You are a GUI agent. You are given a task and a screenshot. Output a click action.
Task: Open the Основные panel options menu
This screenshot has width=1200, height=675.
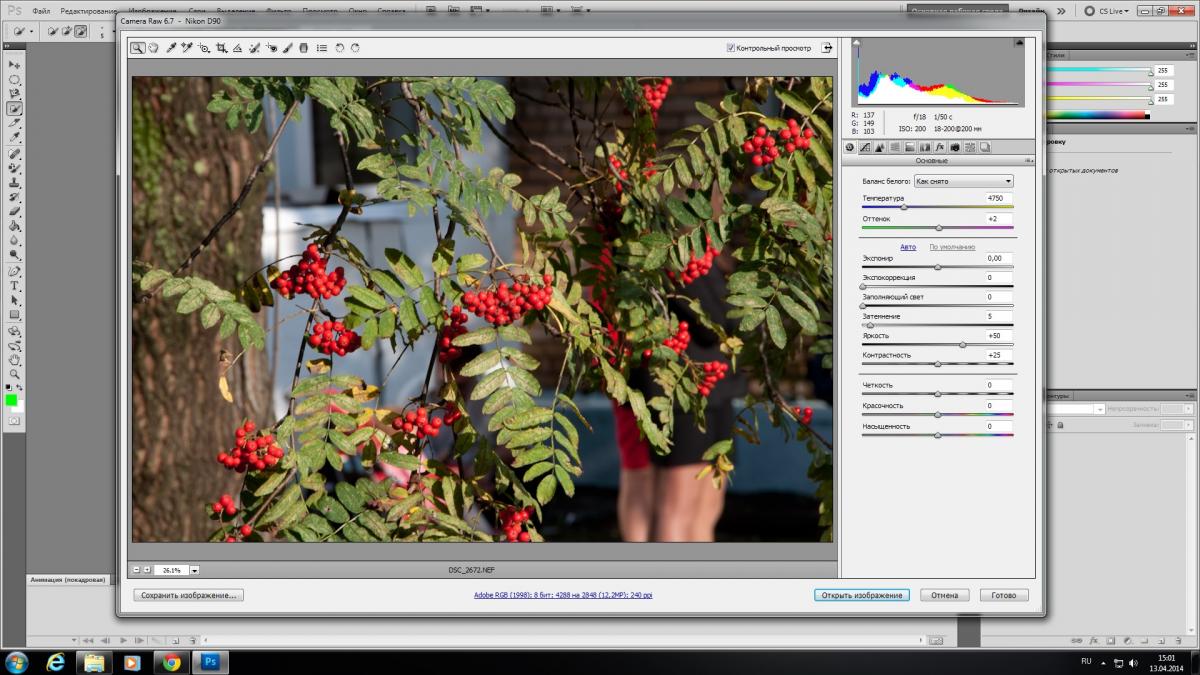(x=1028, y=160)
